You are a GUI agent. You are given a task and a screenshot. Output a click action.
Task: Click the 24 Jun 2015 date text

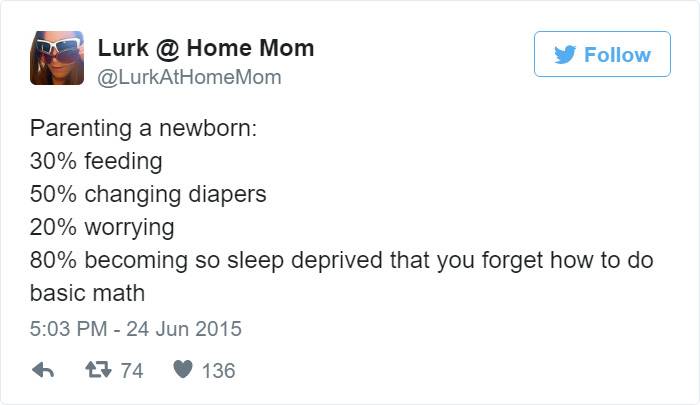coord(184,329)
